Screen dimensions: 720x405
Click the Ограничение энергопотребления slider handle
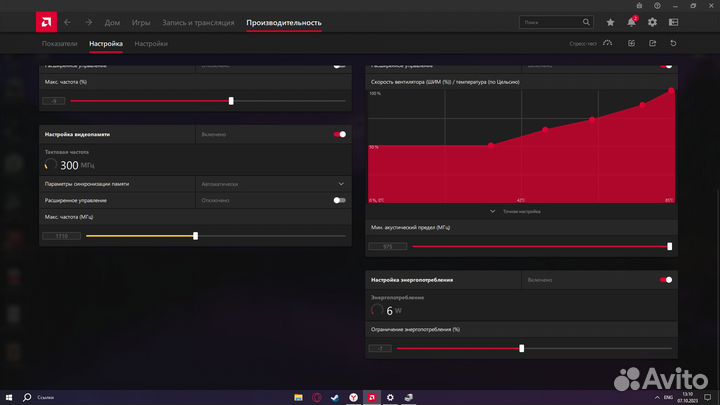tap(522, 349)
